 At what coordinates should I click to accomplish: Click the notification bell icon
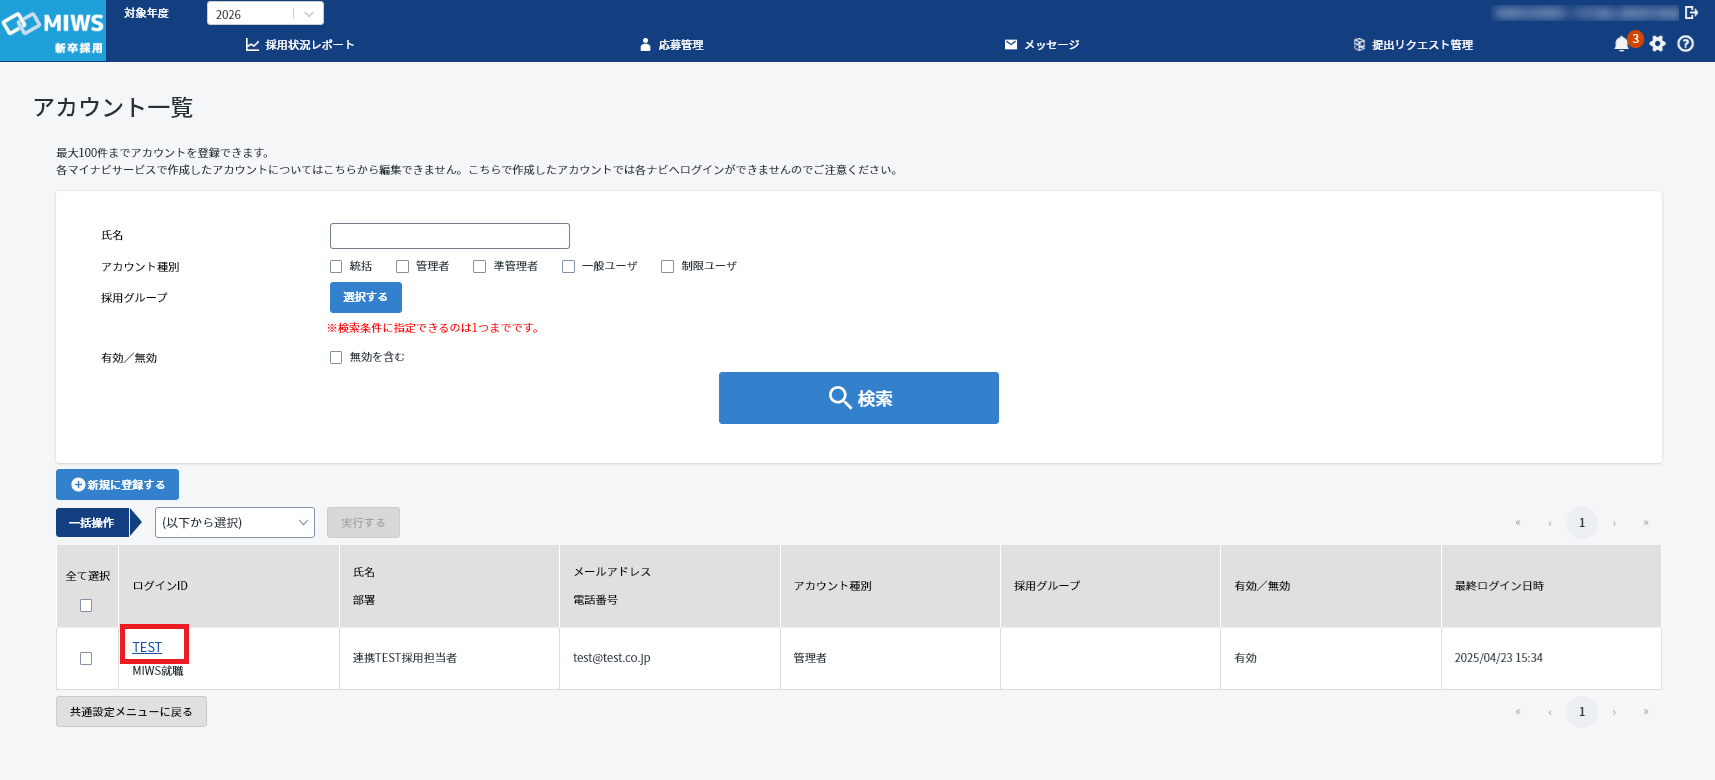[x=1621, y=44]
